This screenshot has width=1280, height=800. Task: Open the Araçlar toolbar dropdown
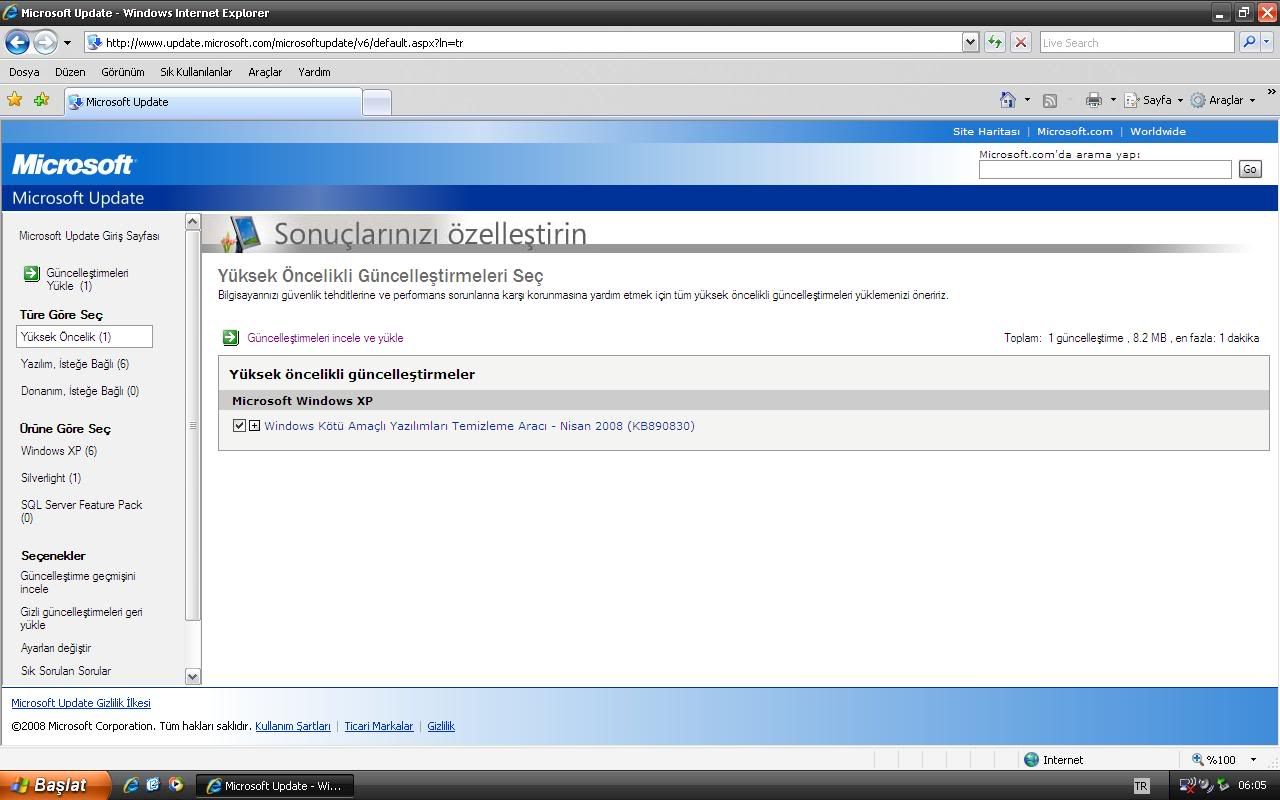coord(1222,100)
